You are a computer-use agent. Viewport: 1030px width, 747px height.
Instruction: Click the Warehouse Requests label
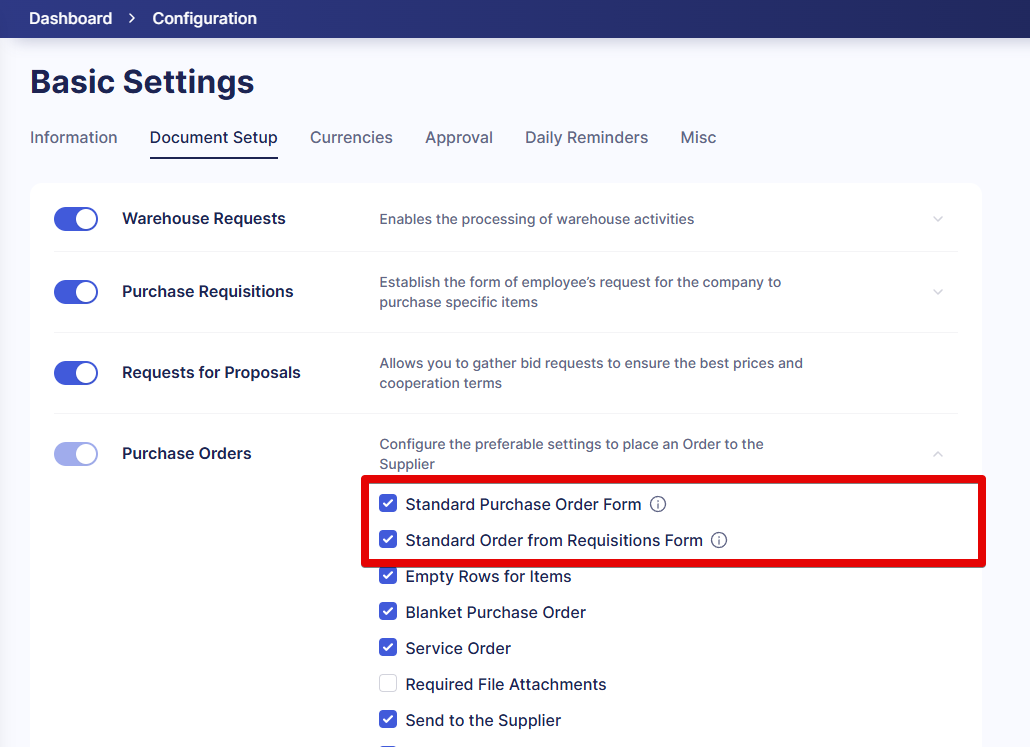pos(204,219)
